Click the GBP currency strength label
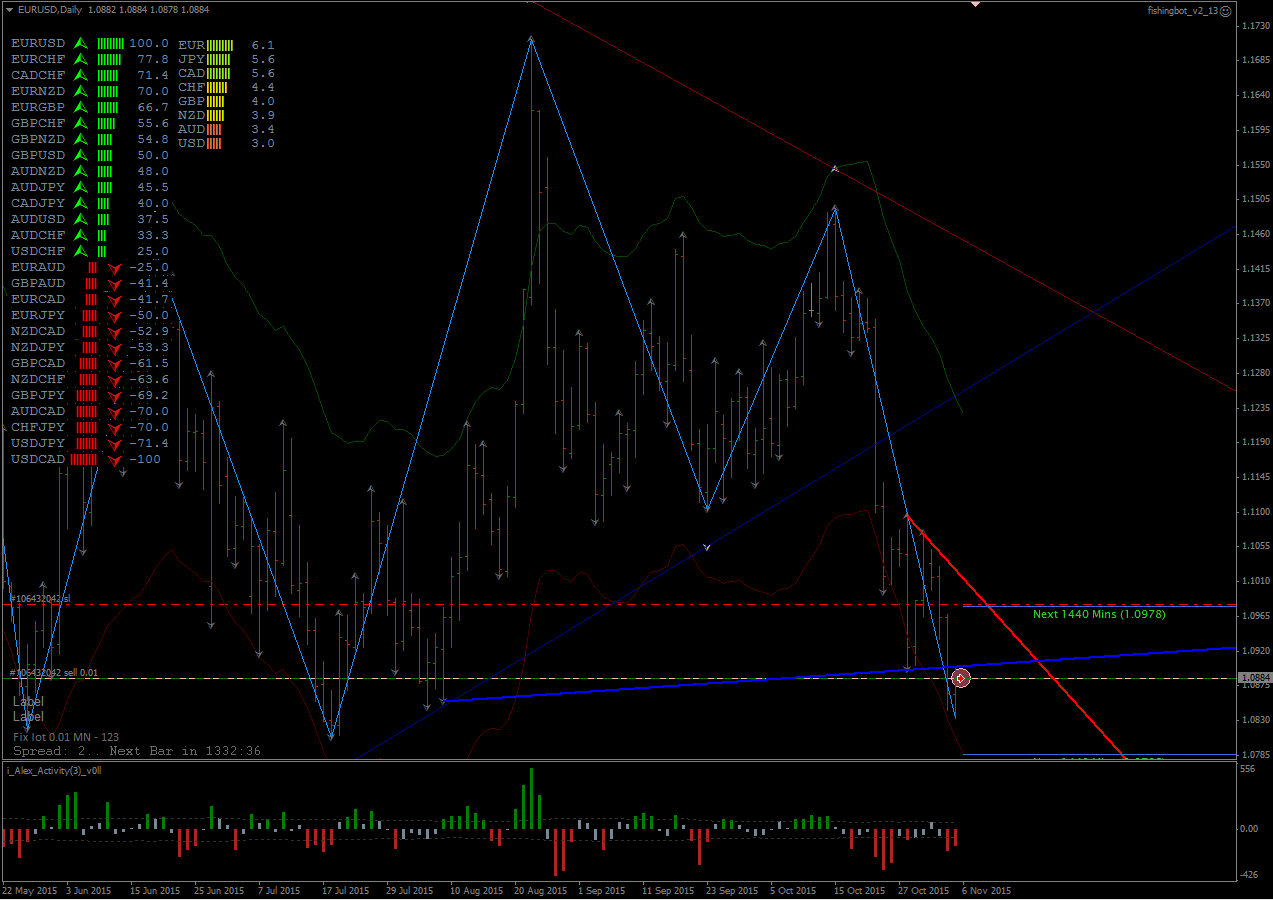The image size is (1273, 900). pyautogui.click(x=191, y=102)
